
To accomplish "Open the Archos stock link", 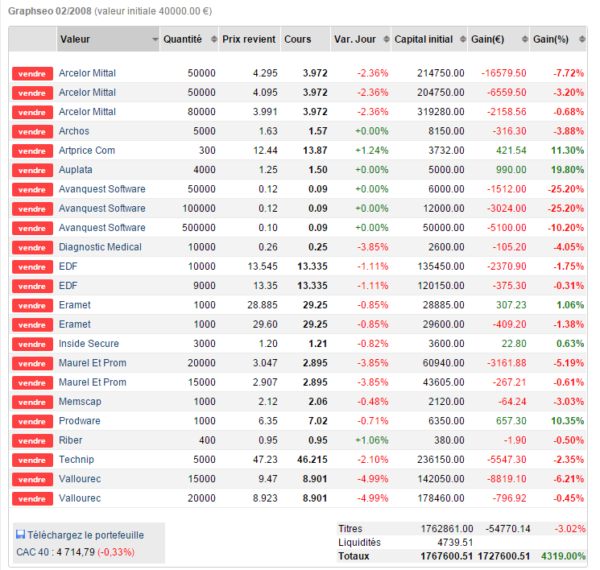I will 74,131.
